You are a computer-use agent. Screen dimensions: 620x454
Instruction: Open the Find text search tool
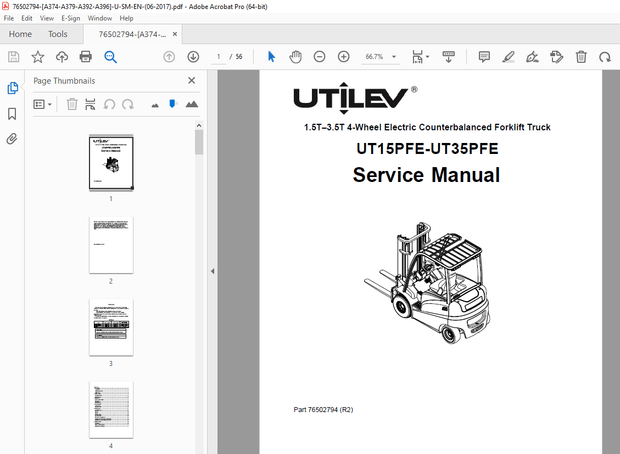(110, 57)
